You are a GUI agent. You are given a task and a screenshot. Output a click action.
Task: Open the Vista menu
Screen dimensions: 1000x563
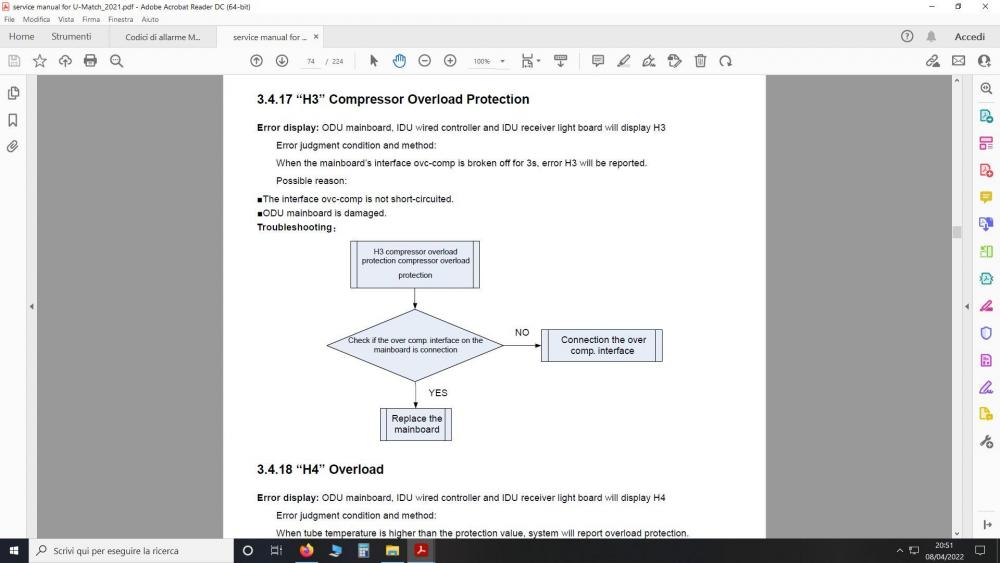coord(66,19)
